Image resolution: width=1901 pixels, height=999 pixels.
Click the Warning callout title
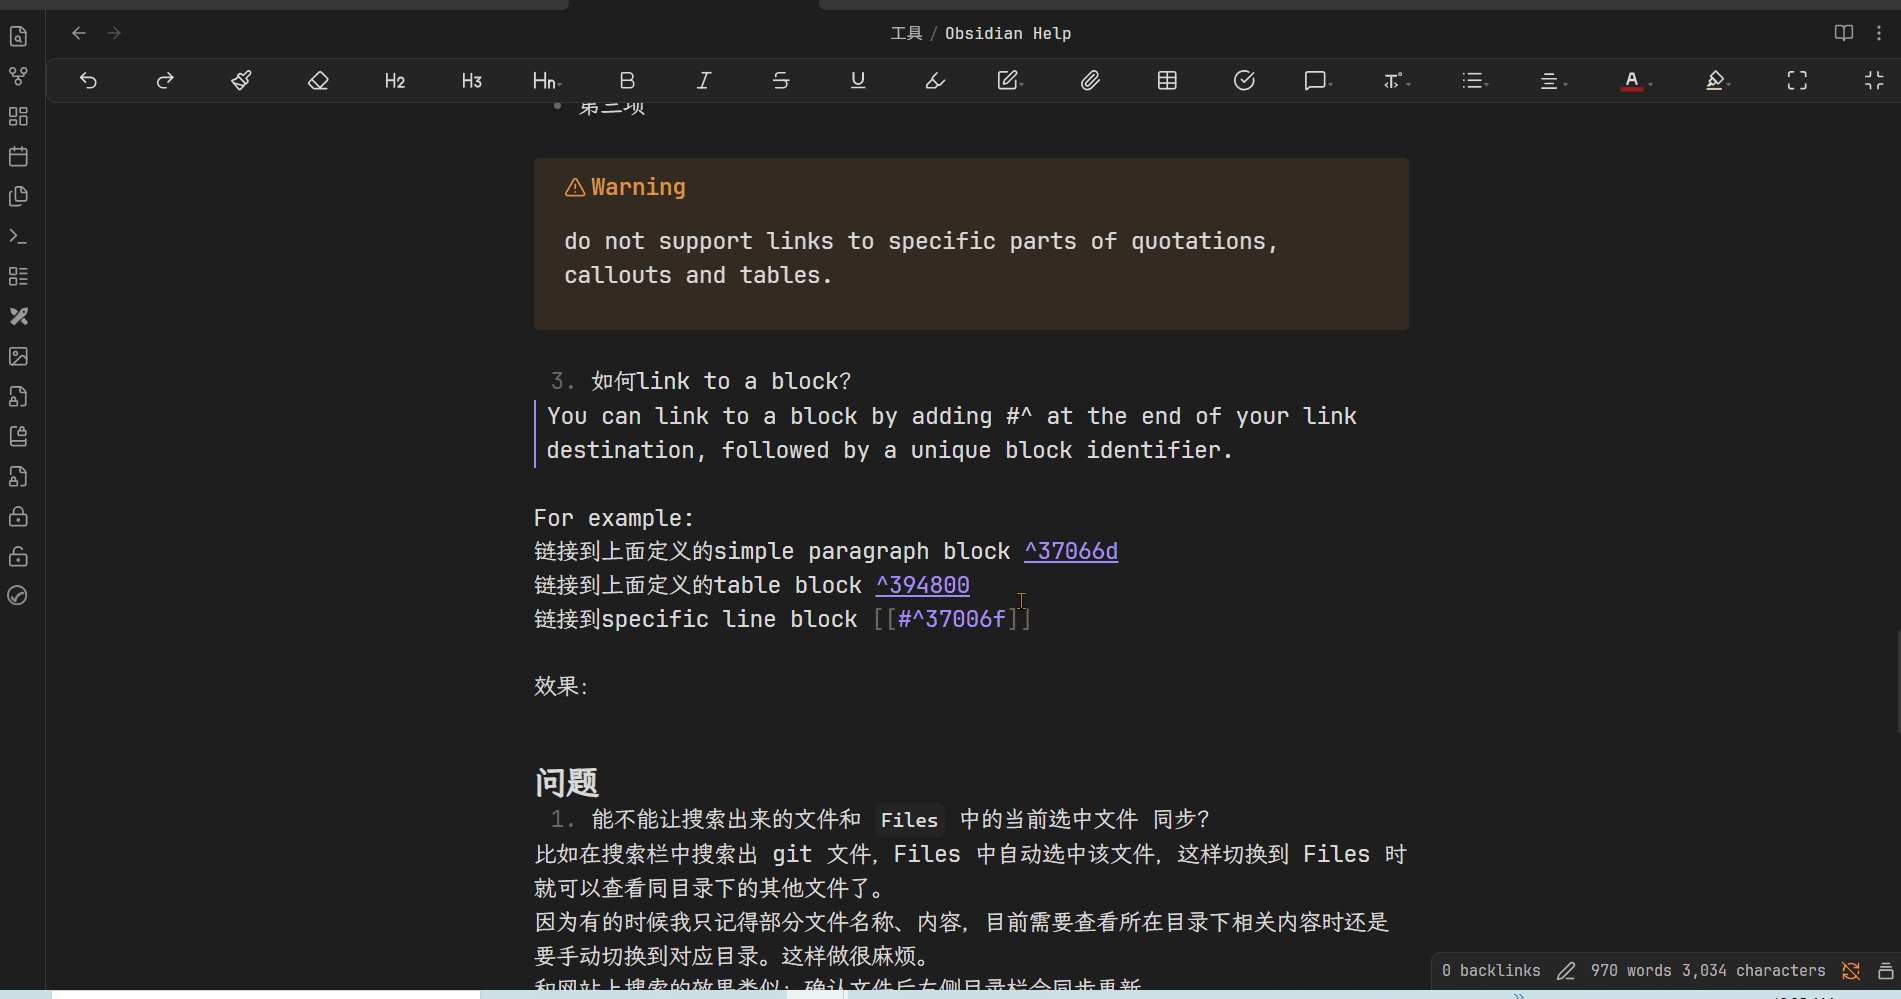point(638,188)
